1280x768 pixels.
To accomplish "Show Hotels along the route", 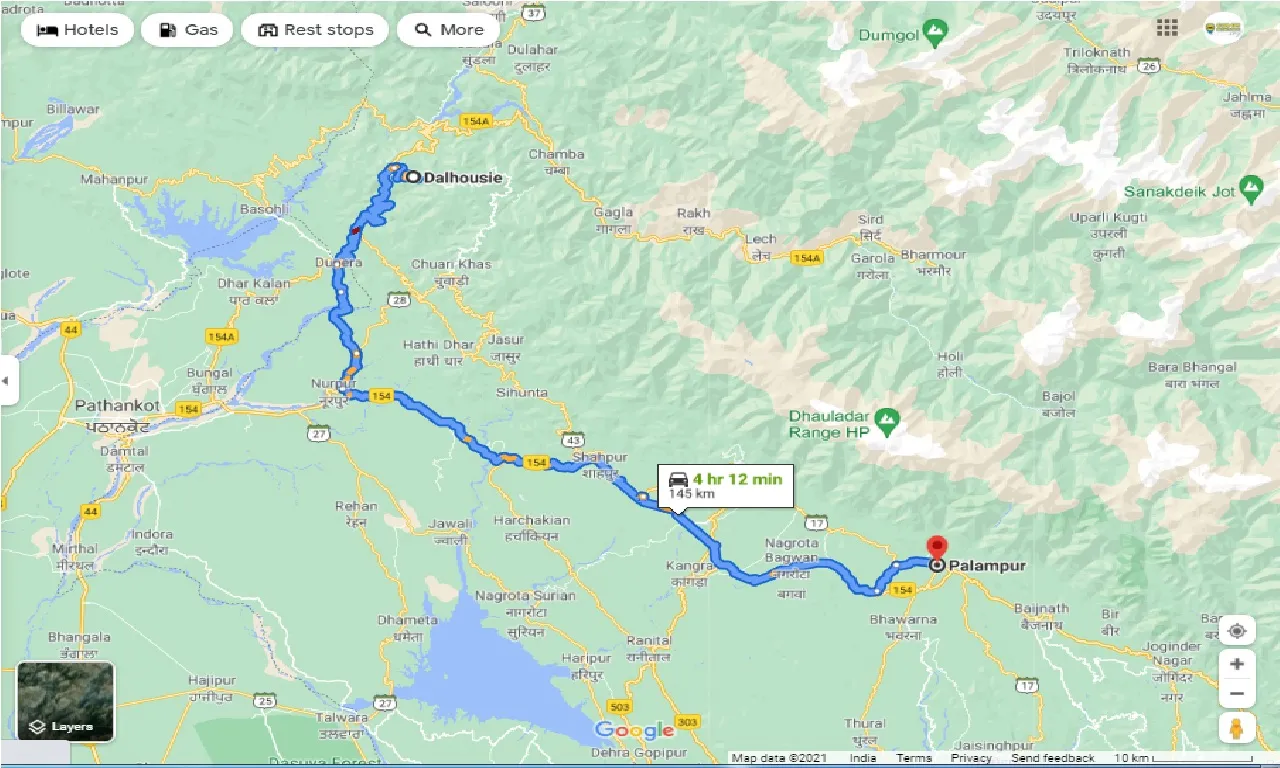I will point(77,30).
